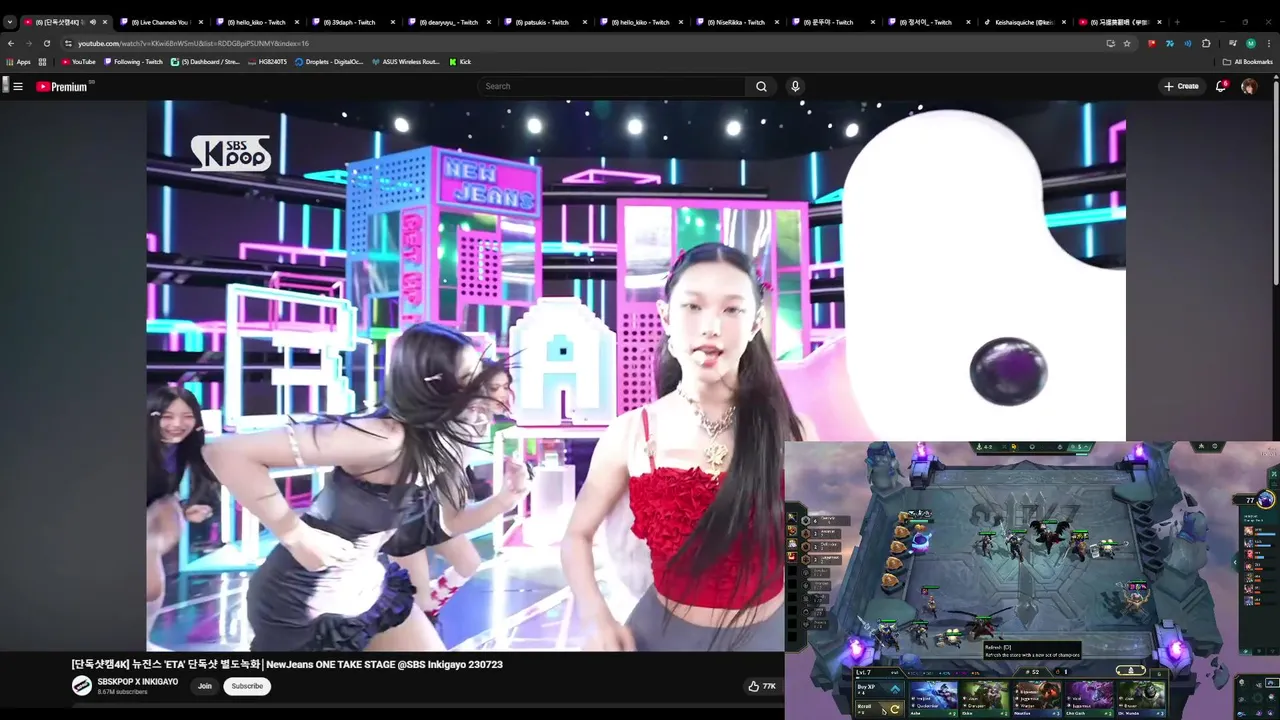Switch to the dearyuyu_ Twitch tab
Screen dimensions: 1280x720
pos(448,22)
